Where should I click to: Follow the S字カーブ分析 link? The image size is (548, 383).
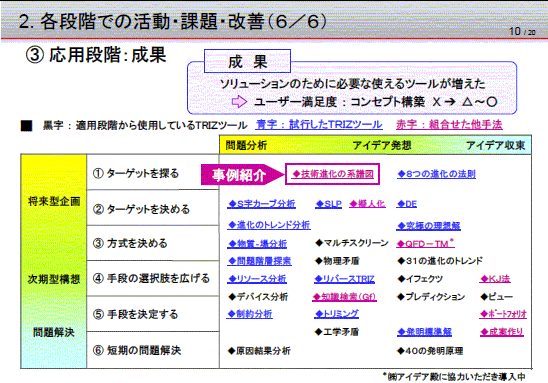pyautogui.click(x=261, y=204)
